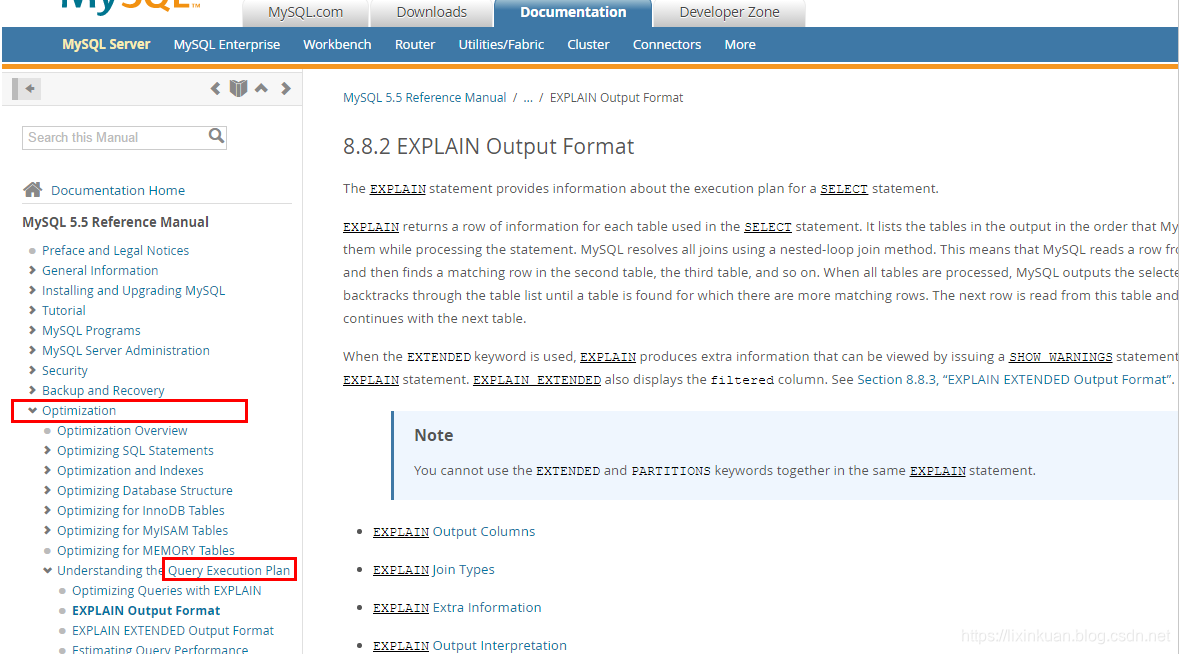
Task: Go to next page arrow icon
Action: point(285,89)
